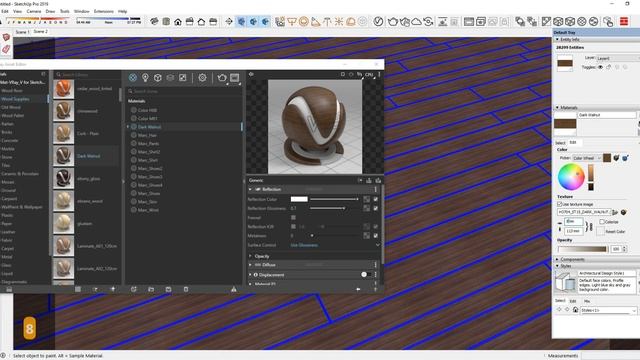640x360 pixels.
Task: Open the Window menu
Action: 82,11
